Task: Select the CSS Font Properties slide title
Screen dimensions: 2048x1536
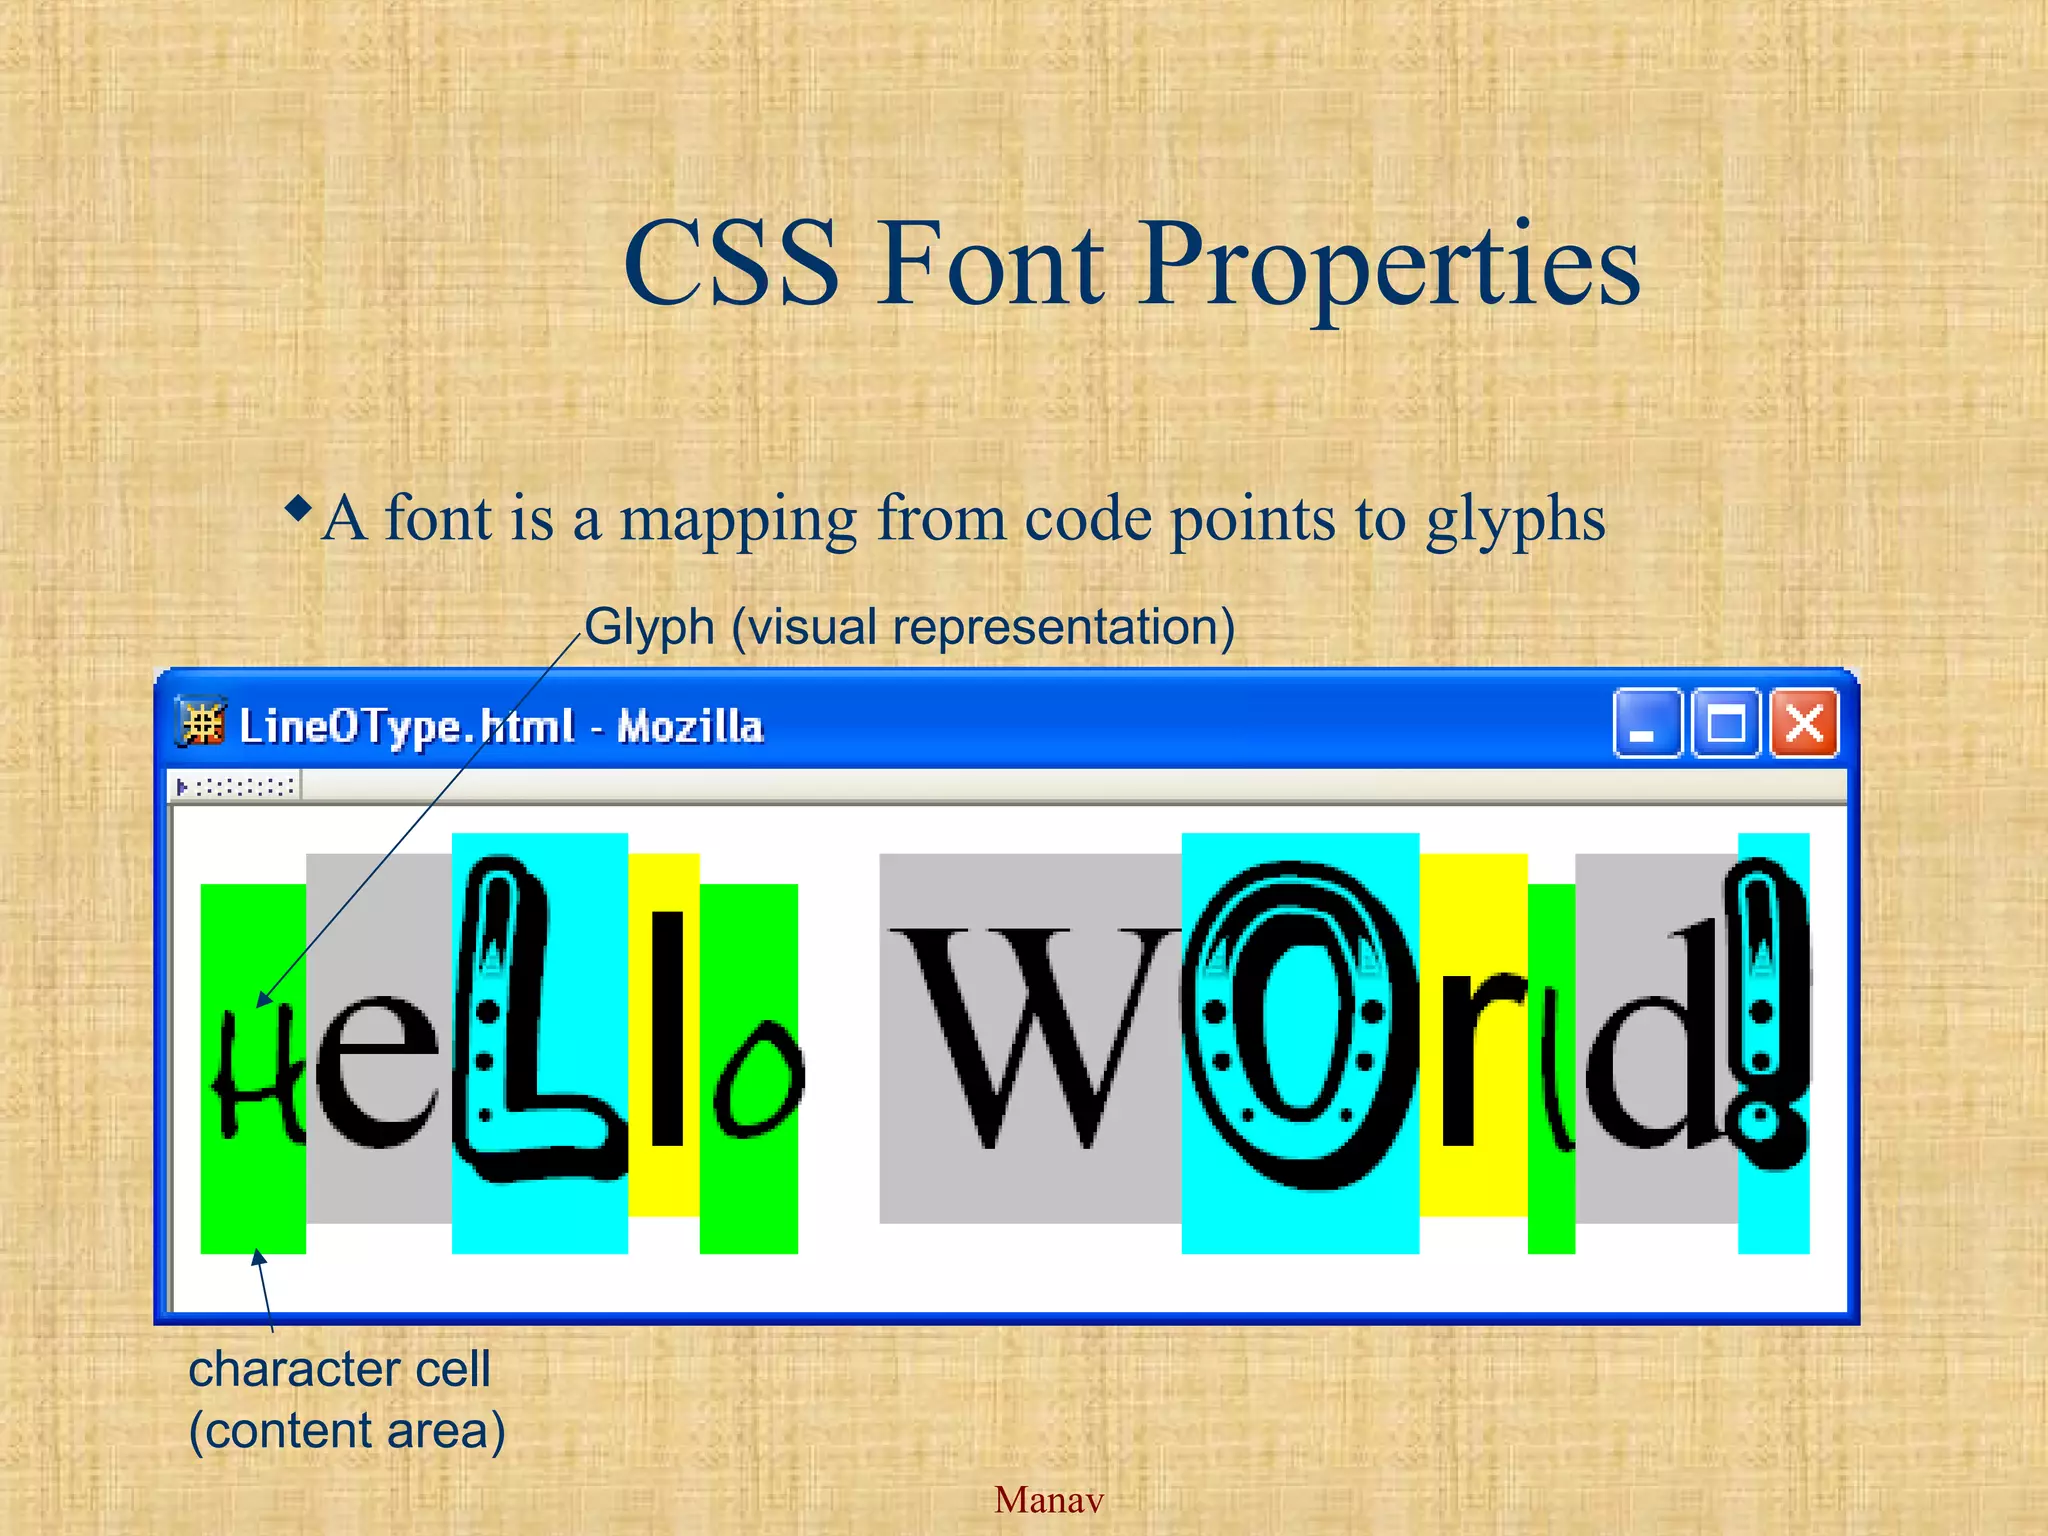Action: point(1130,263)
